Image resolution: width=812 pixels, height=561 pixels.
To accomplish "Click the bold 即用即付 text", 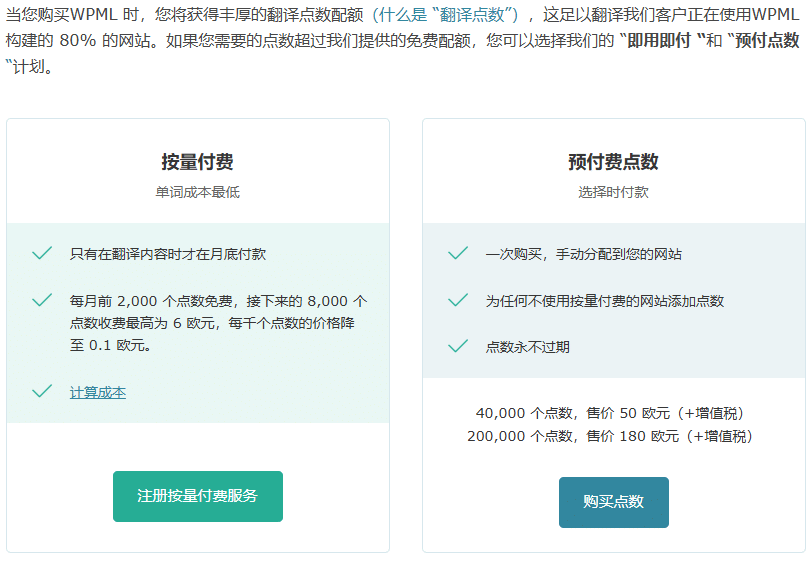I will [x=659, y=40].
